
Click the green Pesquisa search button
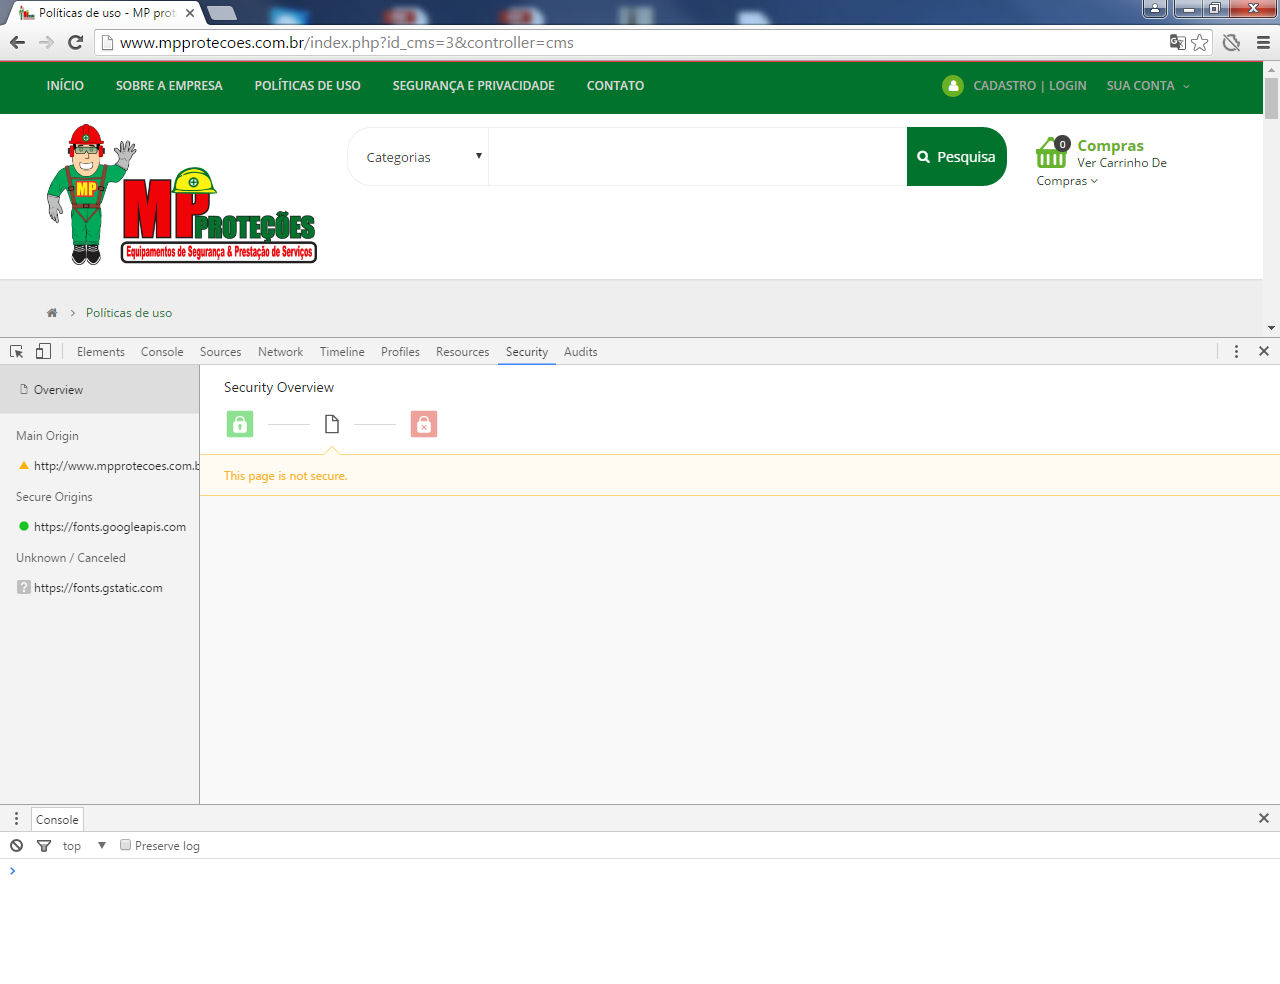pos(957,157)
